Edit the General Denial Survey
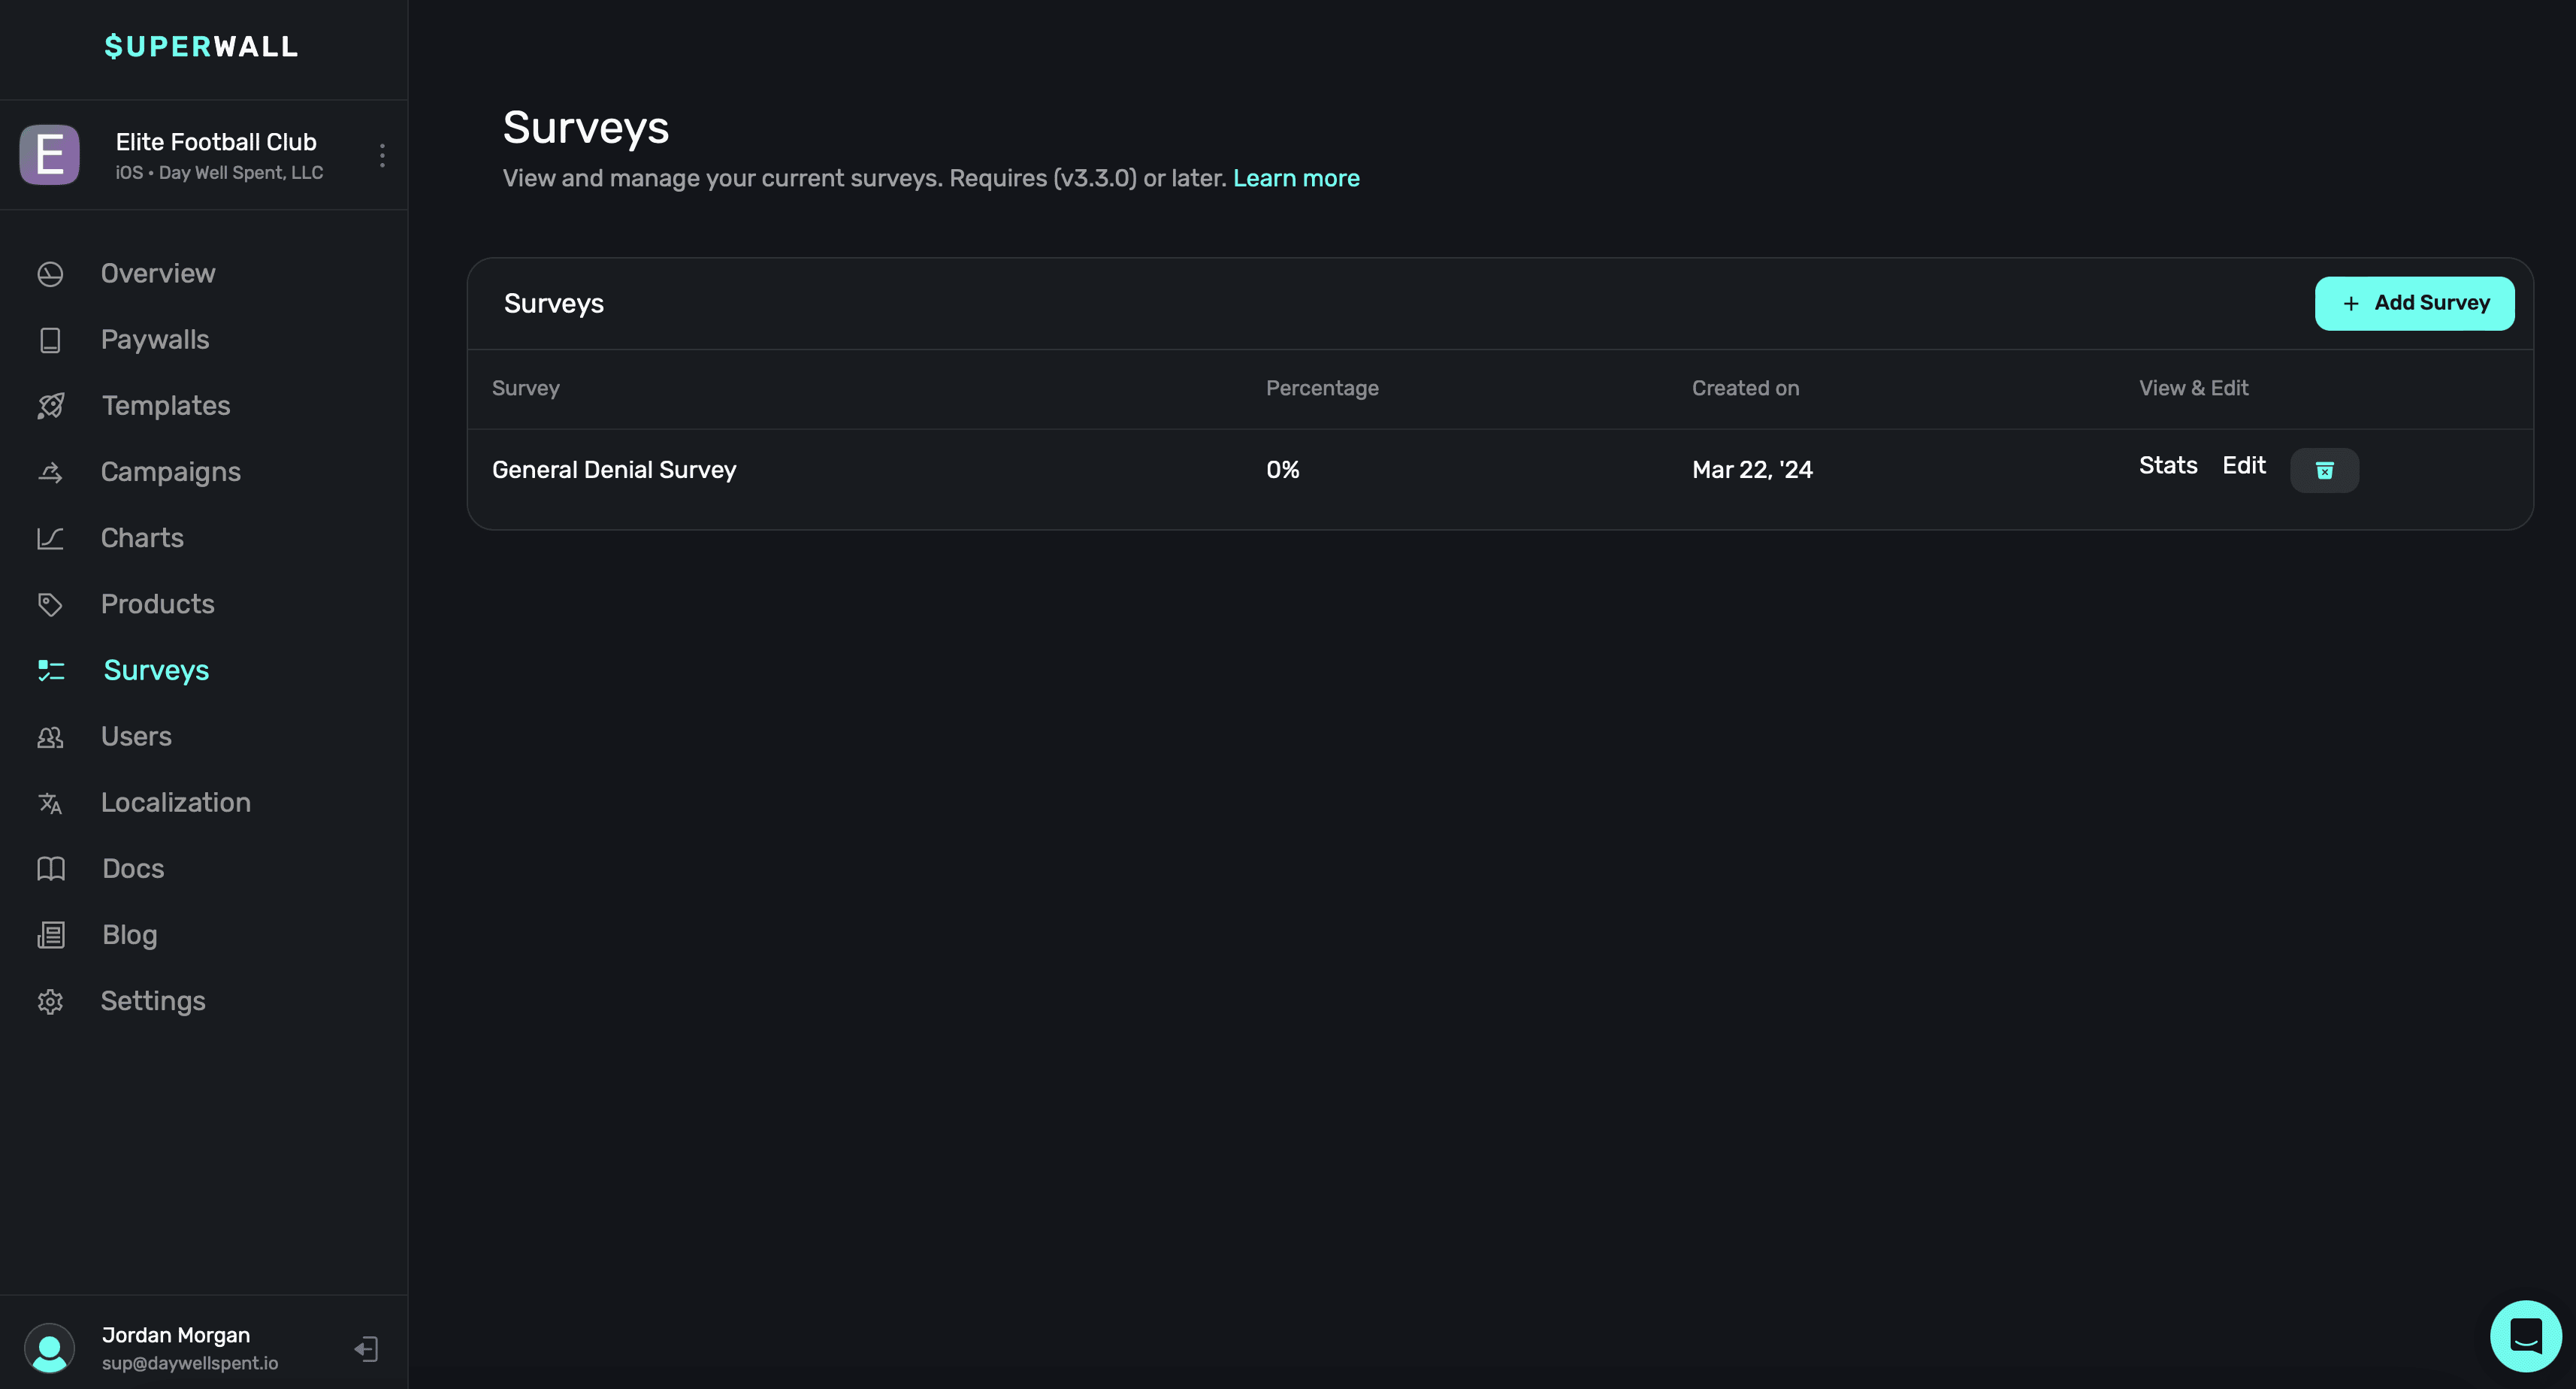 (x=2243, y=466)
